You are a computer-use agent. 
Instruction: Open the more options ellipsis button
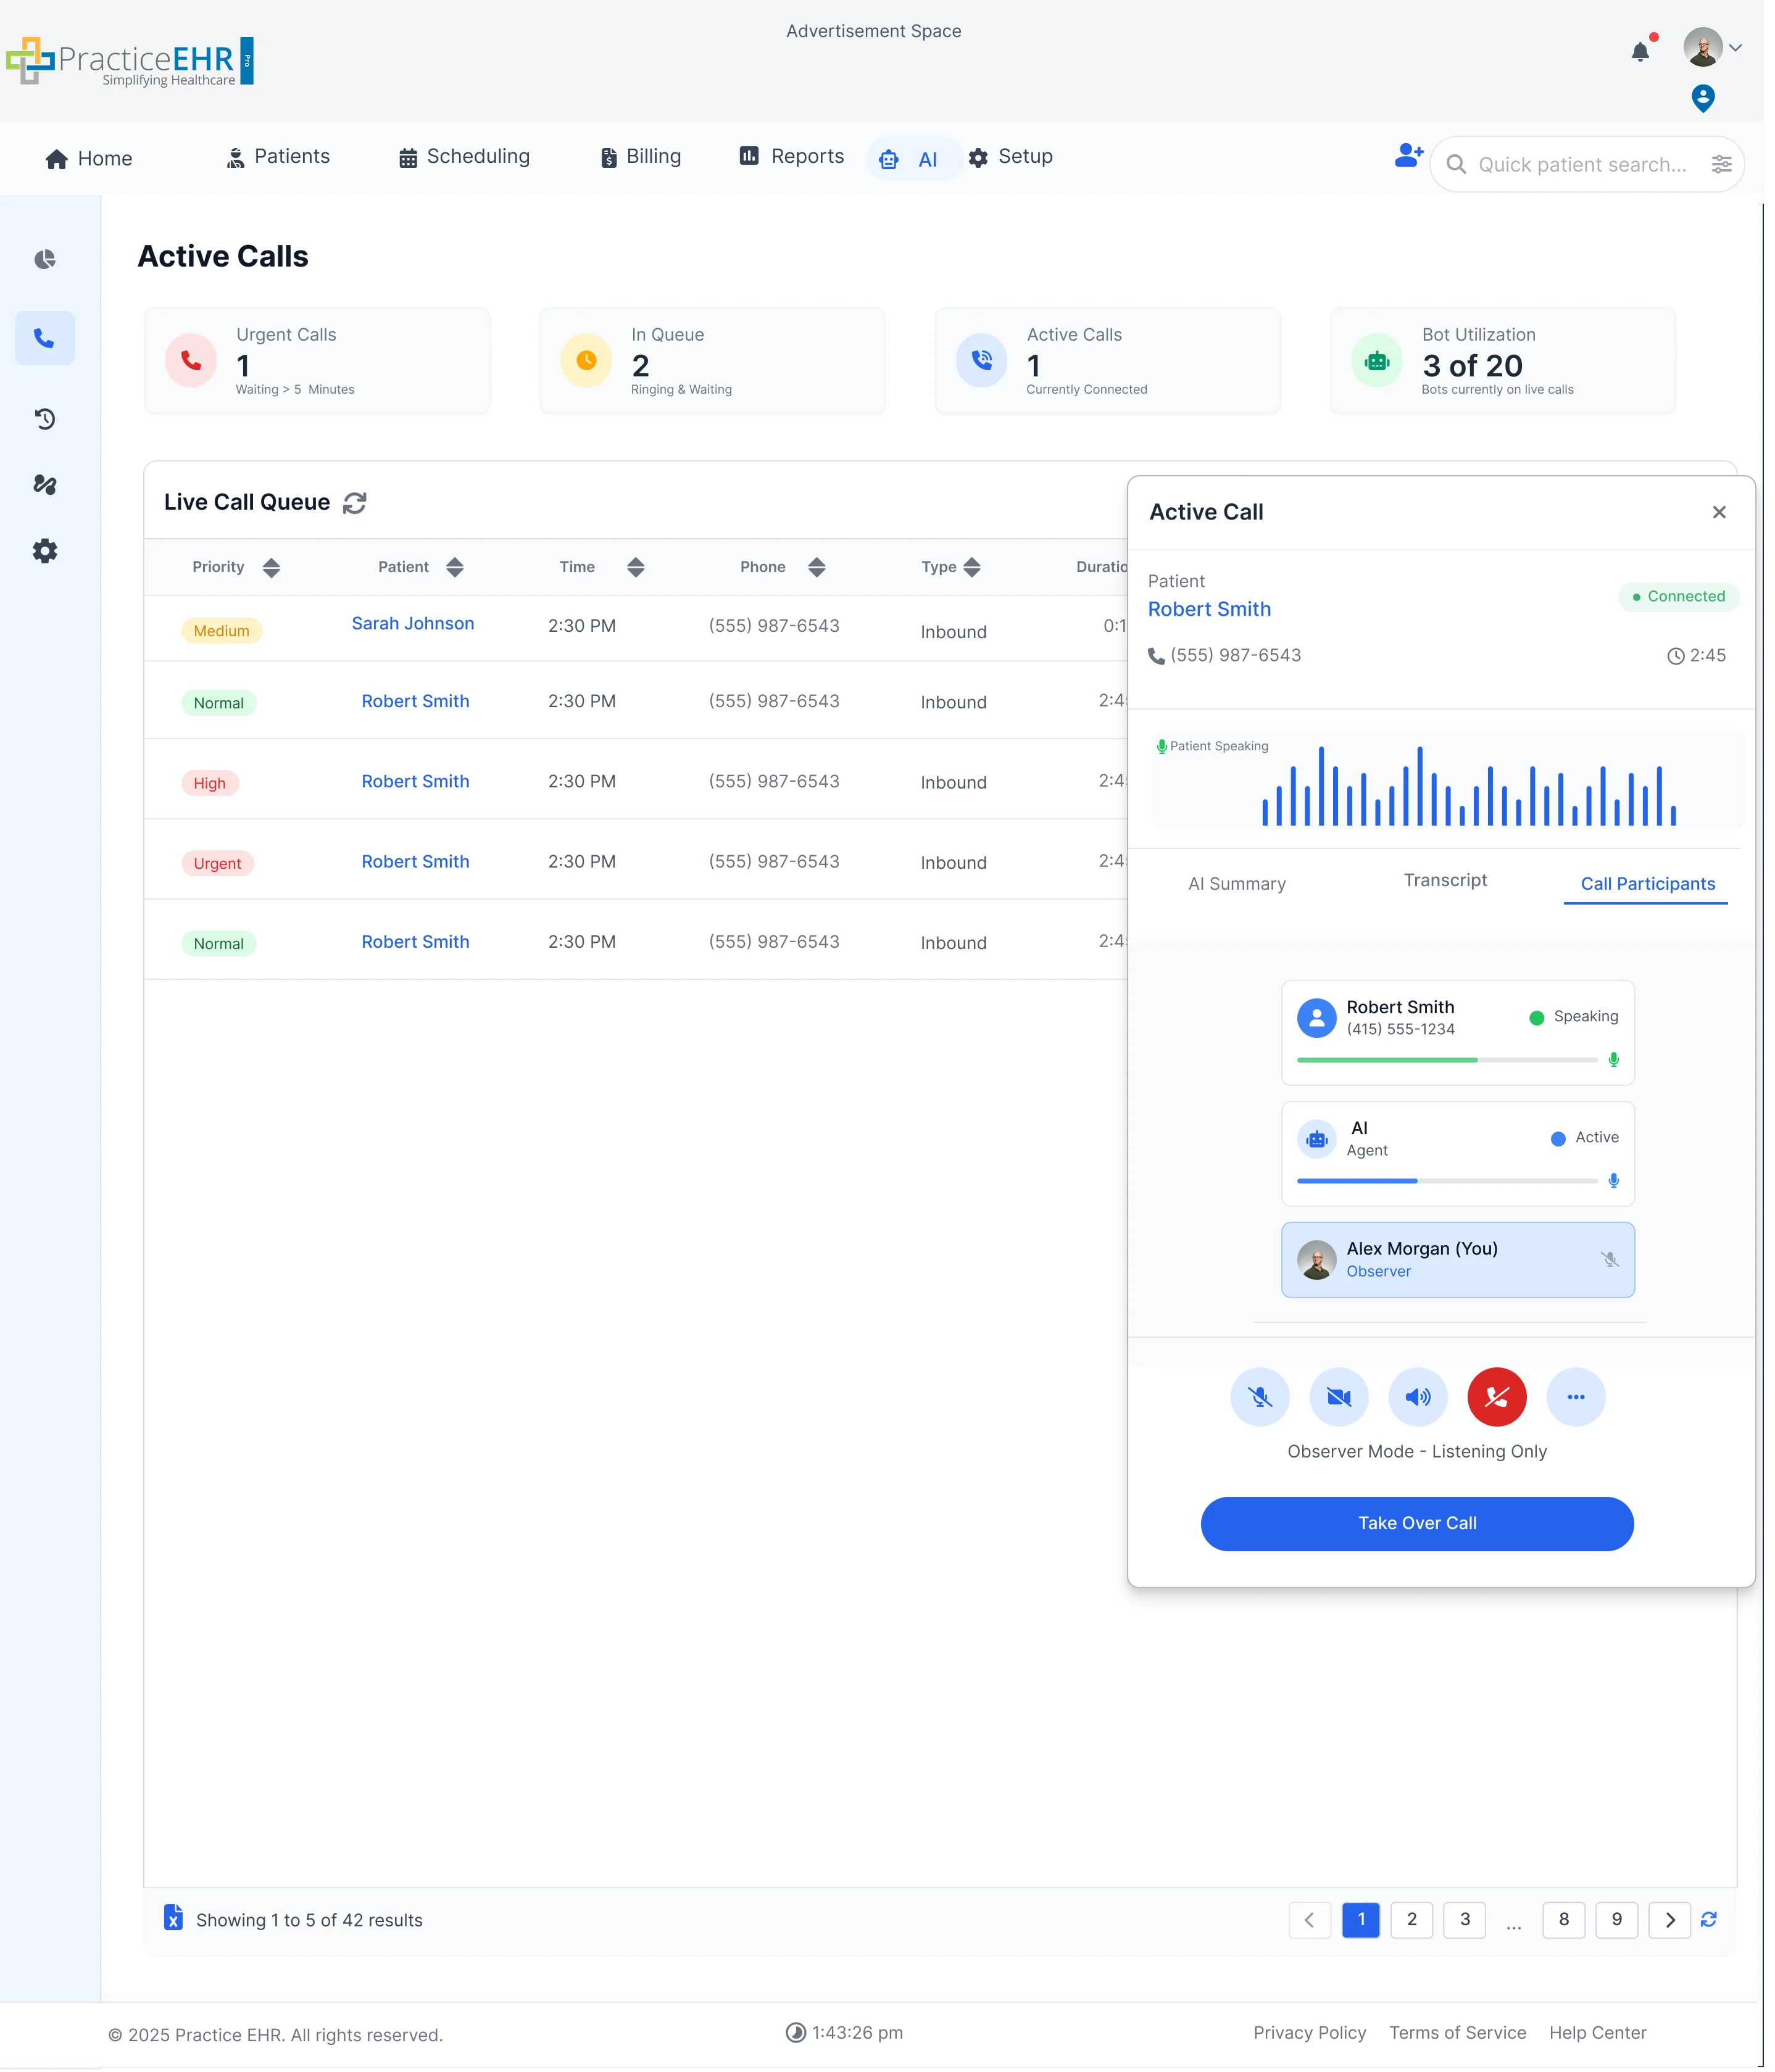tap(1575, 1397)
